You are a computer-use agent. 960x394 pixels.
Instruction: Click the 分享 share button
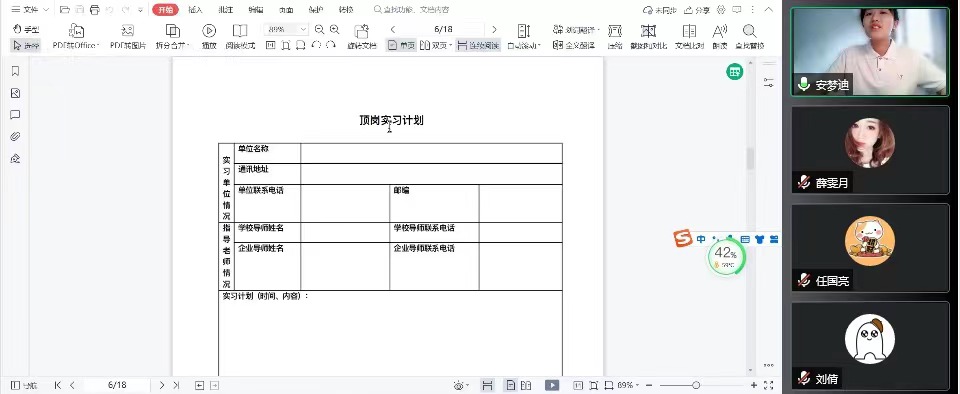697,10
